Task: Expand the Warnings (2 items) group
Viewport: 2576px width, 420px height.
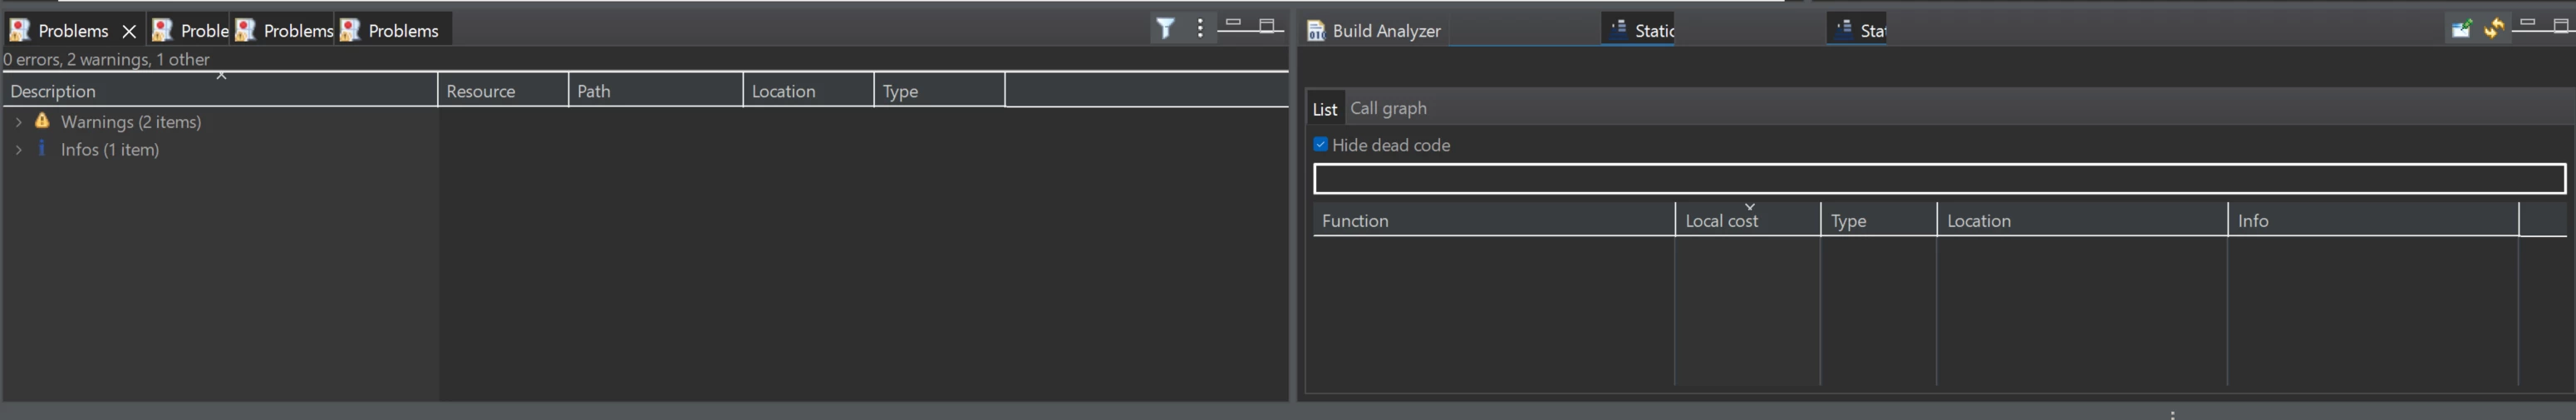Action: (x=19, y=122)
